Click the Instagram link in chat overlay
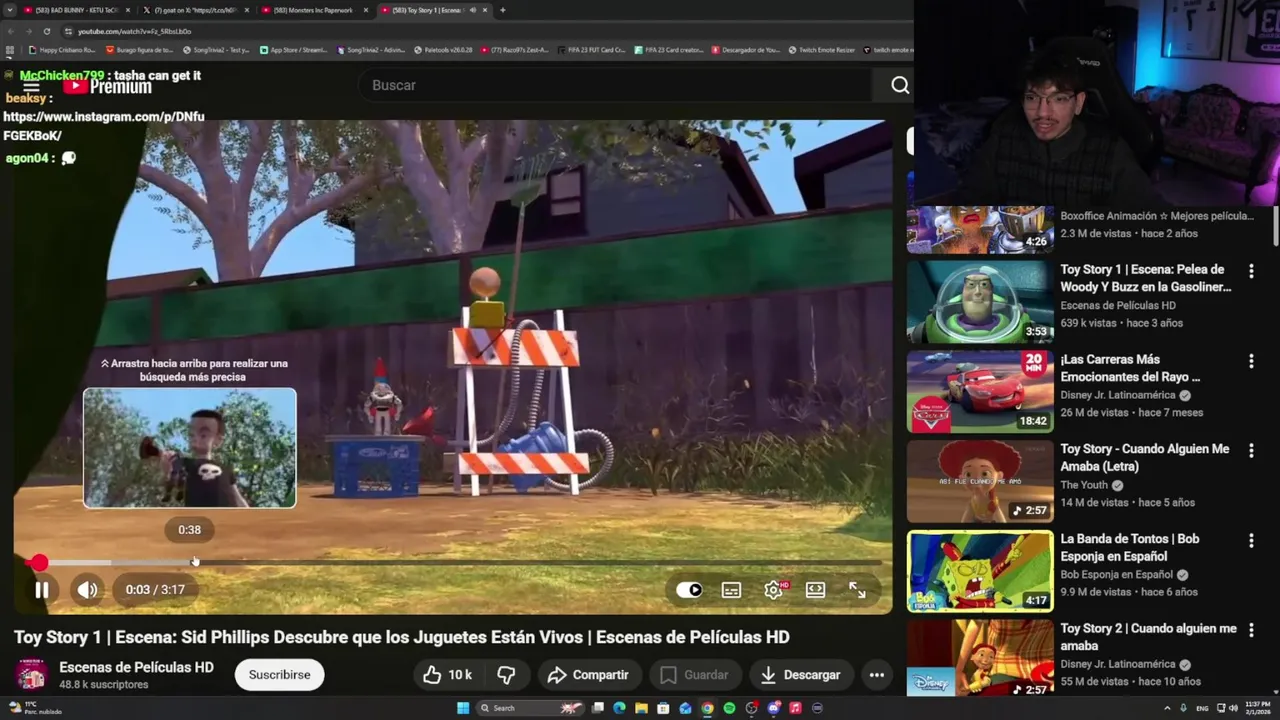 (103, 126)
